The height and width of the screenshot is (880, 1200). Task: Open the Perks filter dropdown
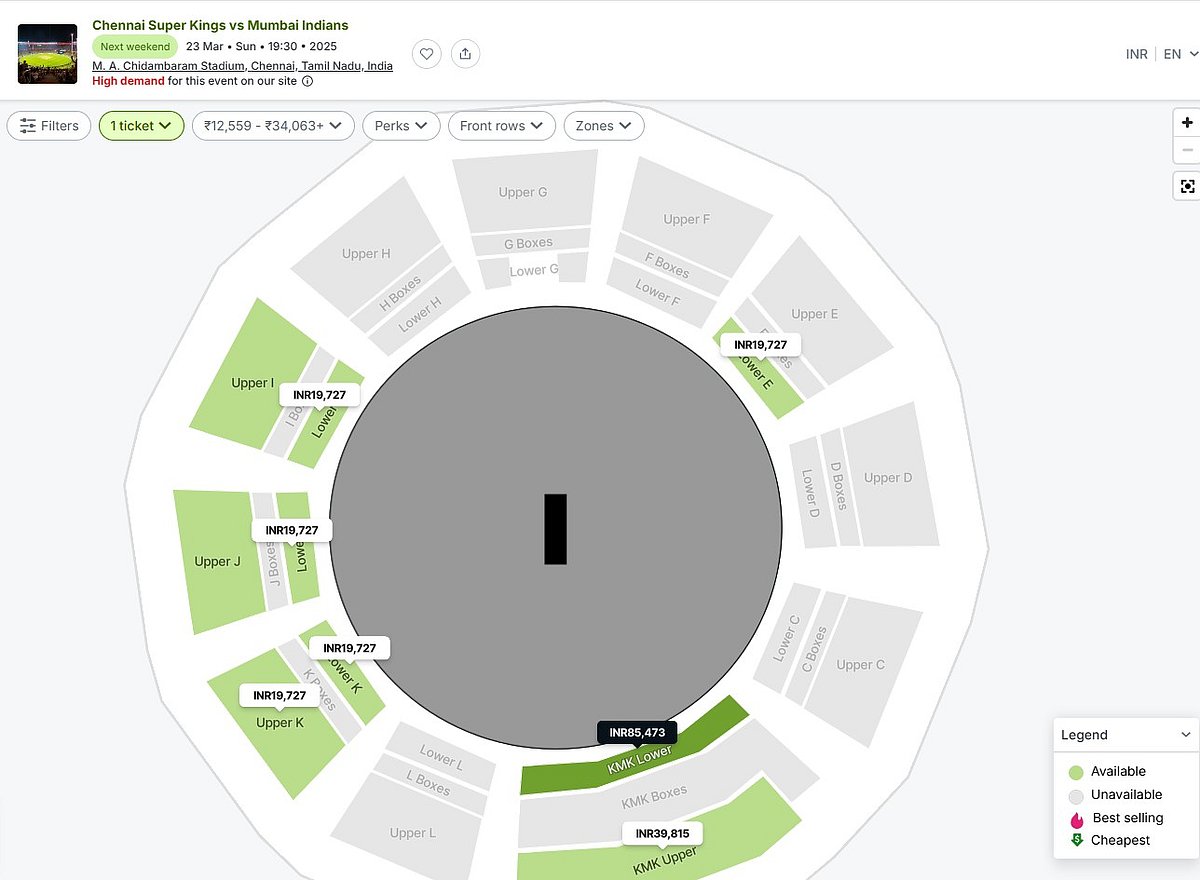click(x=401, y=126)
